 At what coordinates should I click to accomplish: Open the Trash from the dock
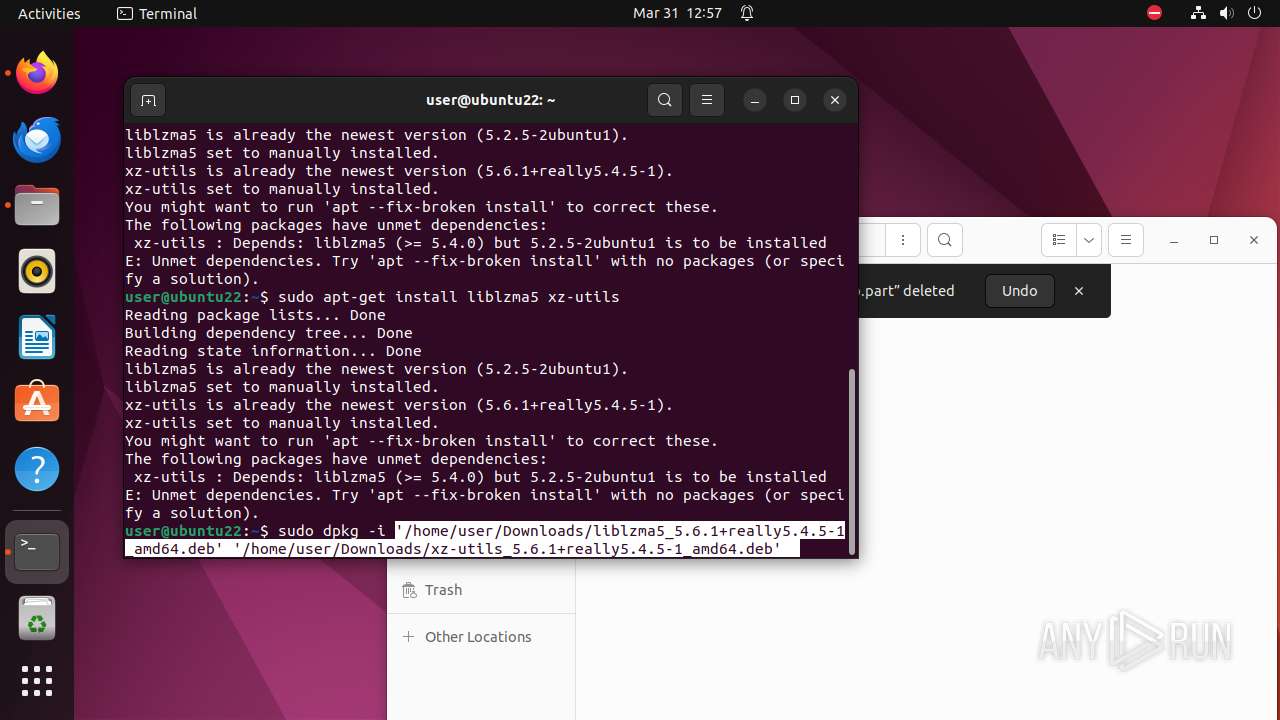pyautogui.click(x=37, y=618)
